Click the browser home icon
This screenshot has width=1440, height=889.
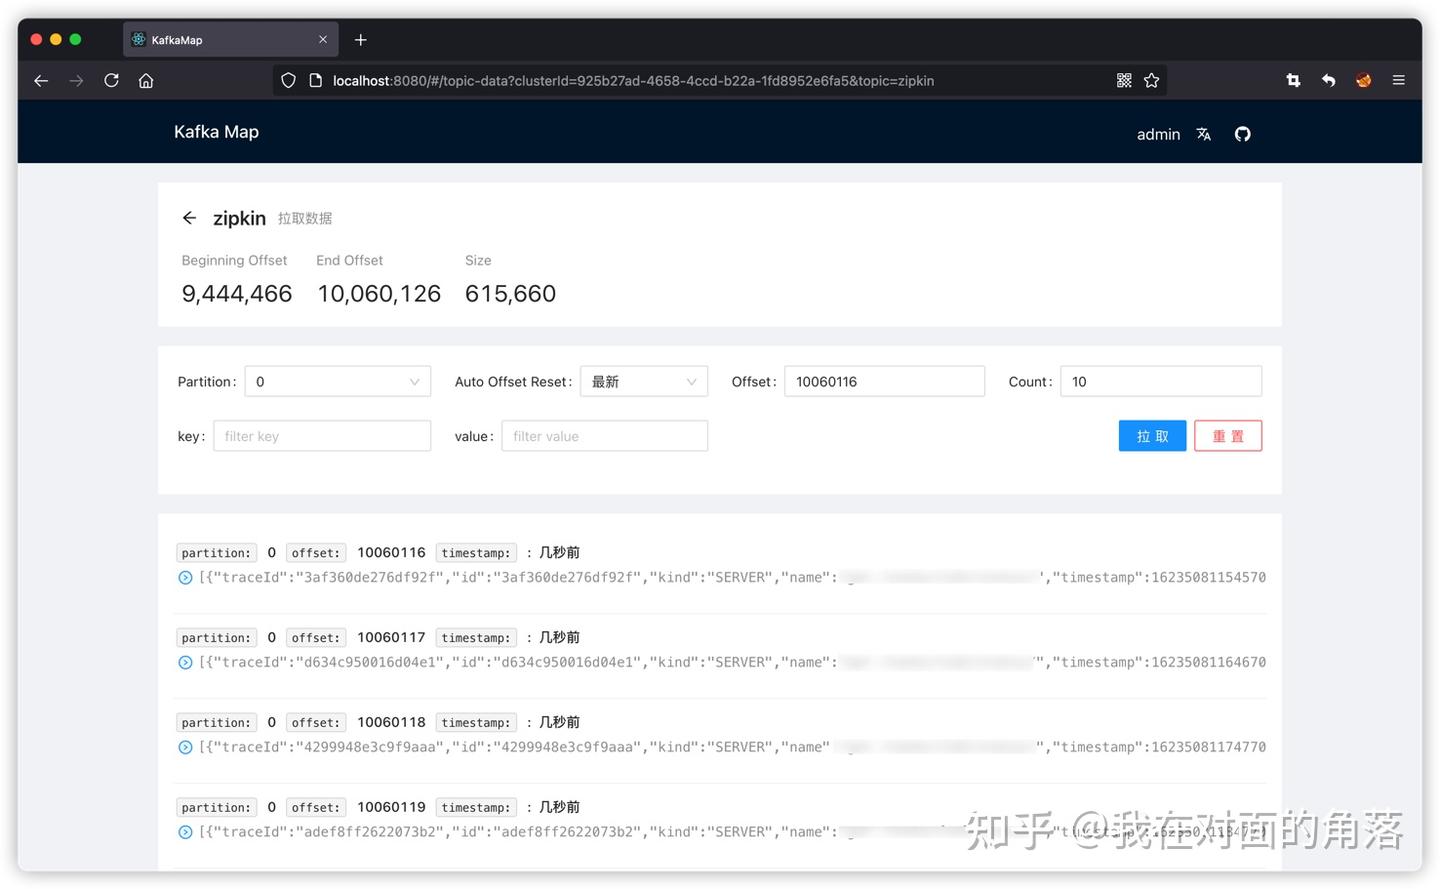146,80
